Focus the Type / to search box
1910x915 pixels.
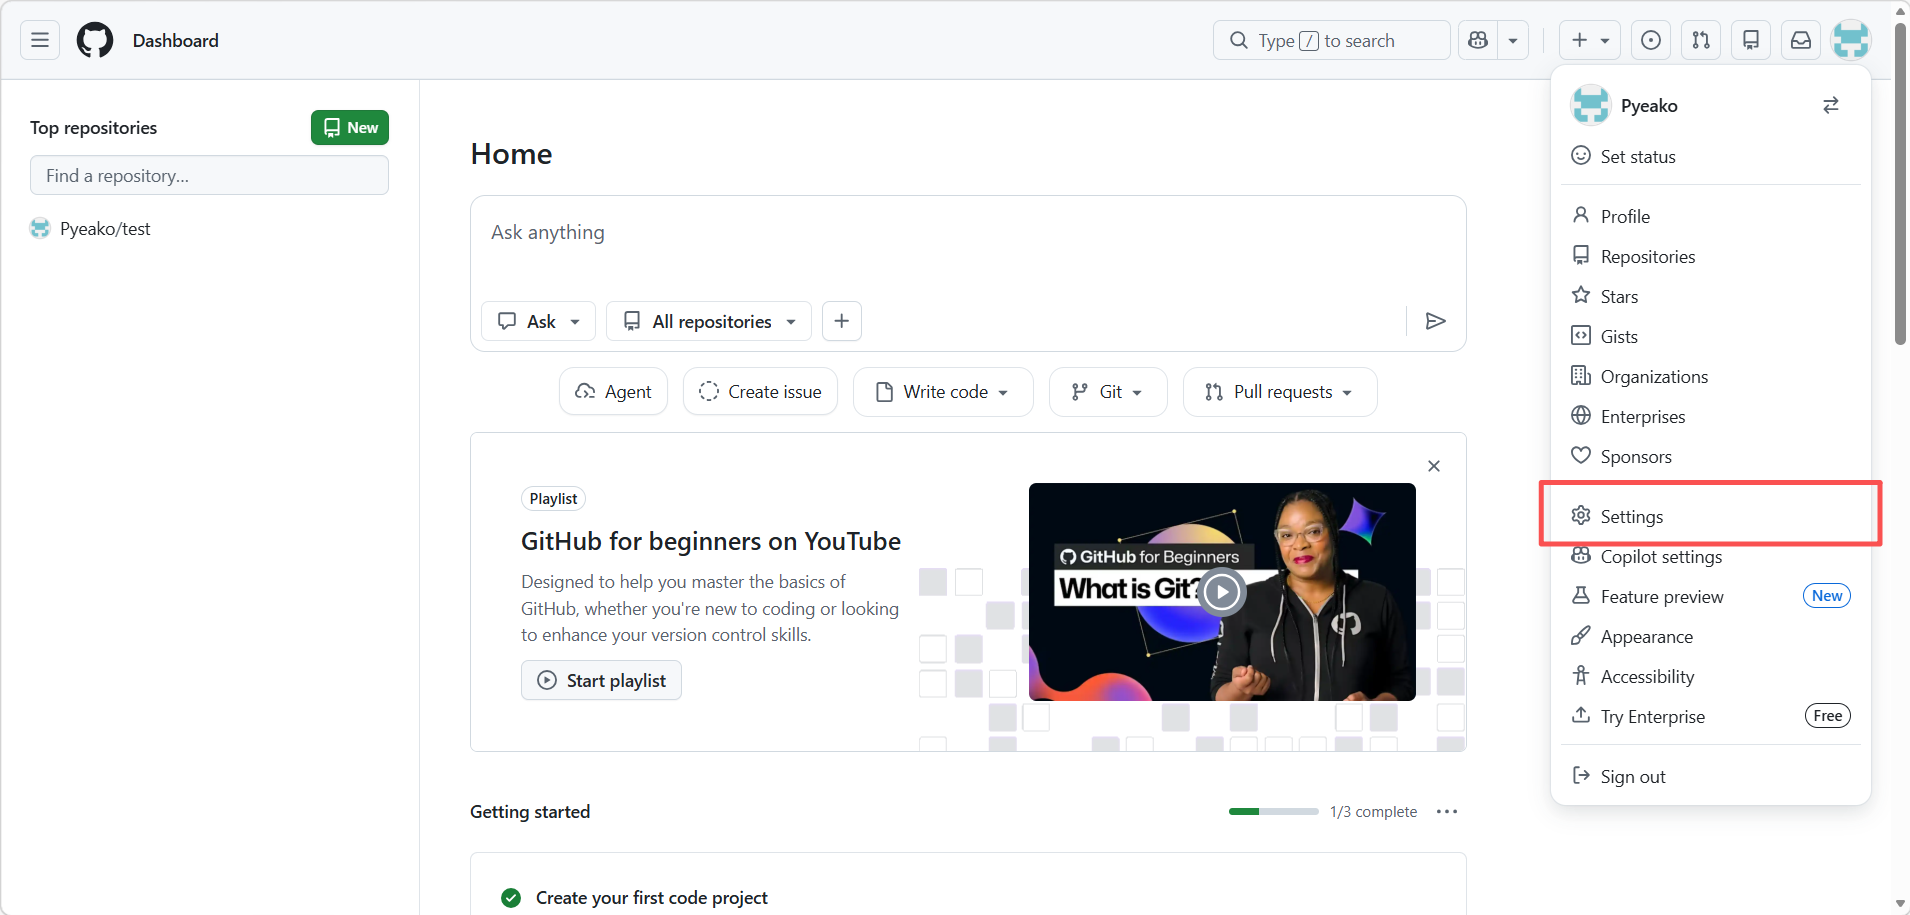point(1331,40)
